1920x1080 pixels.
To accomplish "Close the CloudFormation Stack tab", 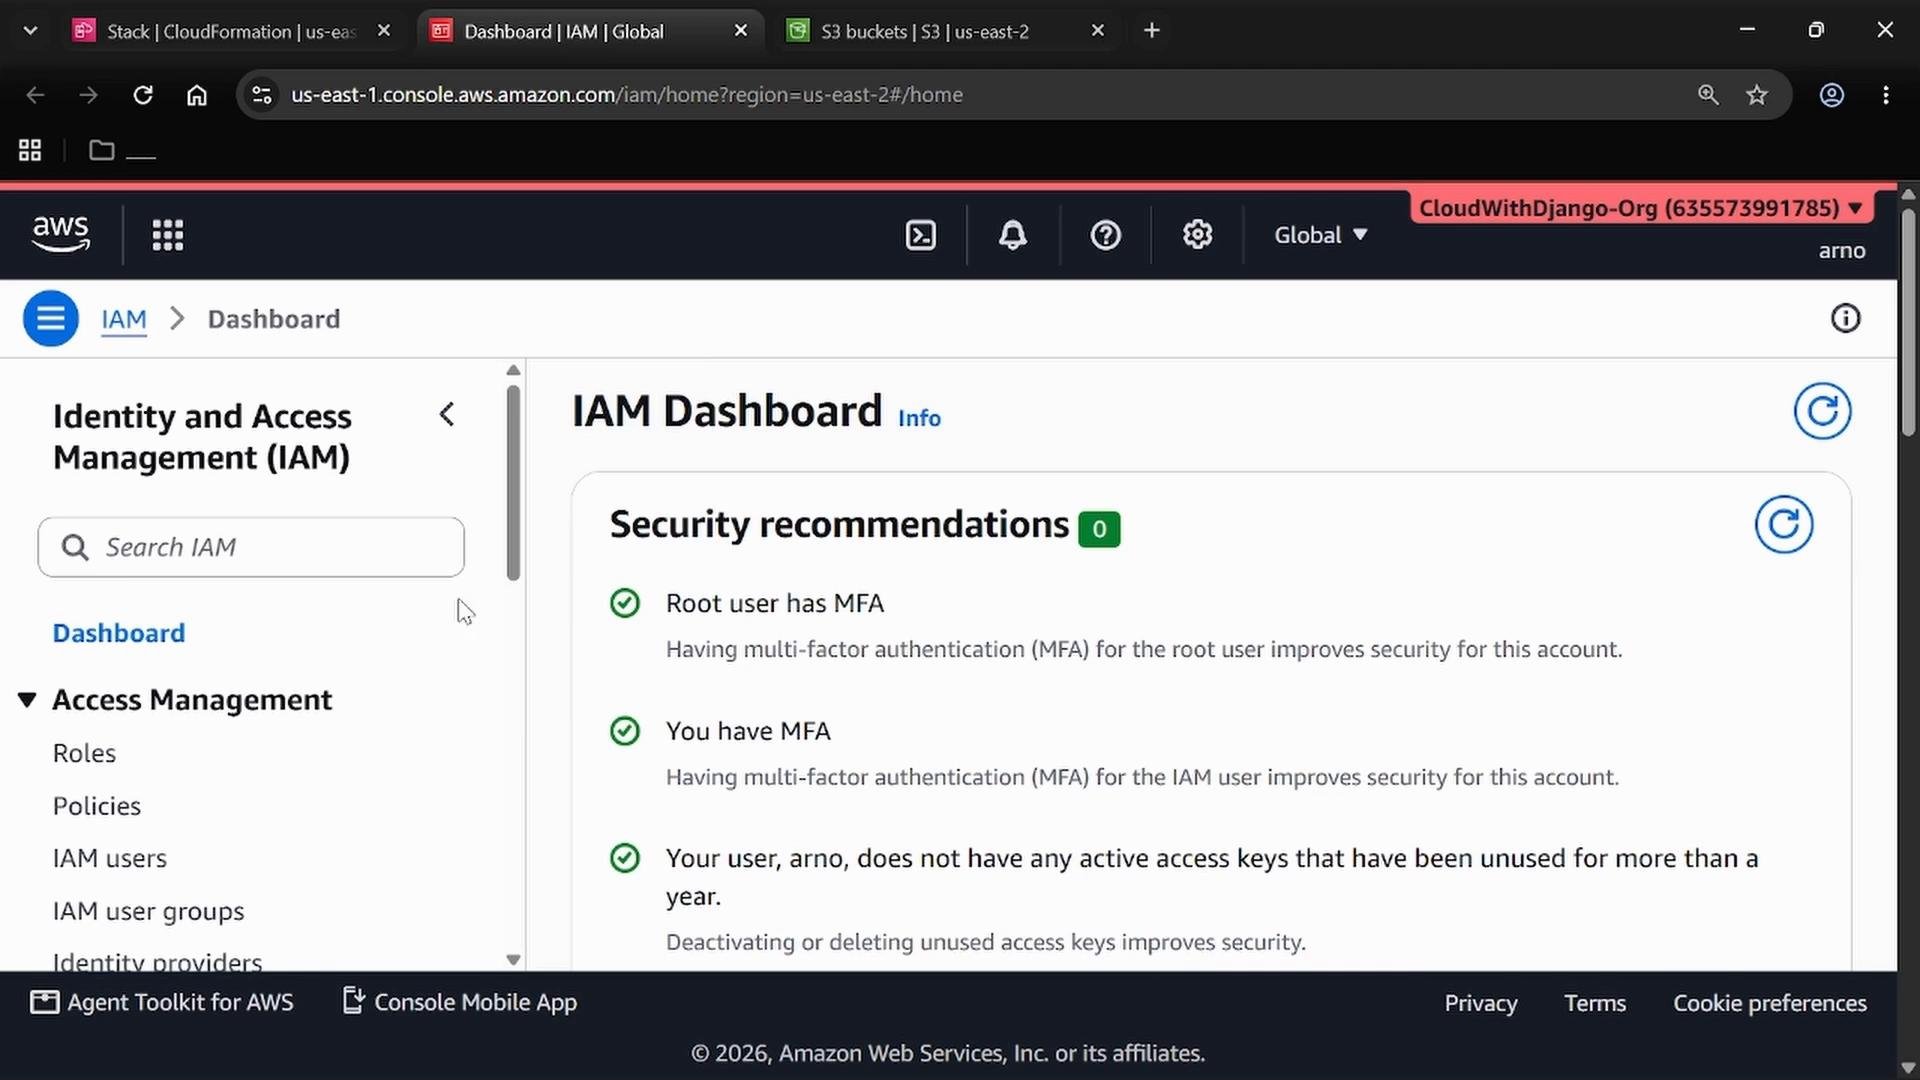I will pos(384,31).
